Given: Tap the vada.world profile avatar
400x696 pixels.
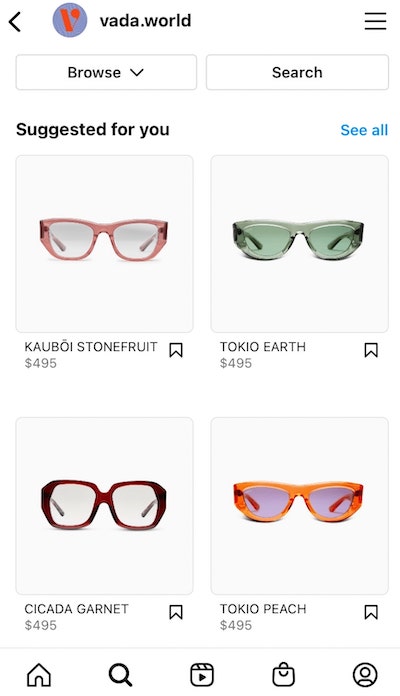Looking at the screenshot, I should tap(70, 20).
